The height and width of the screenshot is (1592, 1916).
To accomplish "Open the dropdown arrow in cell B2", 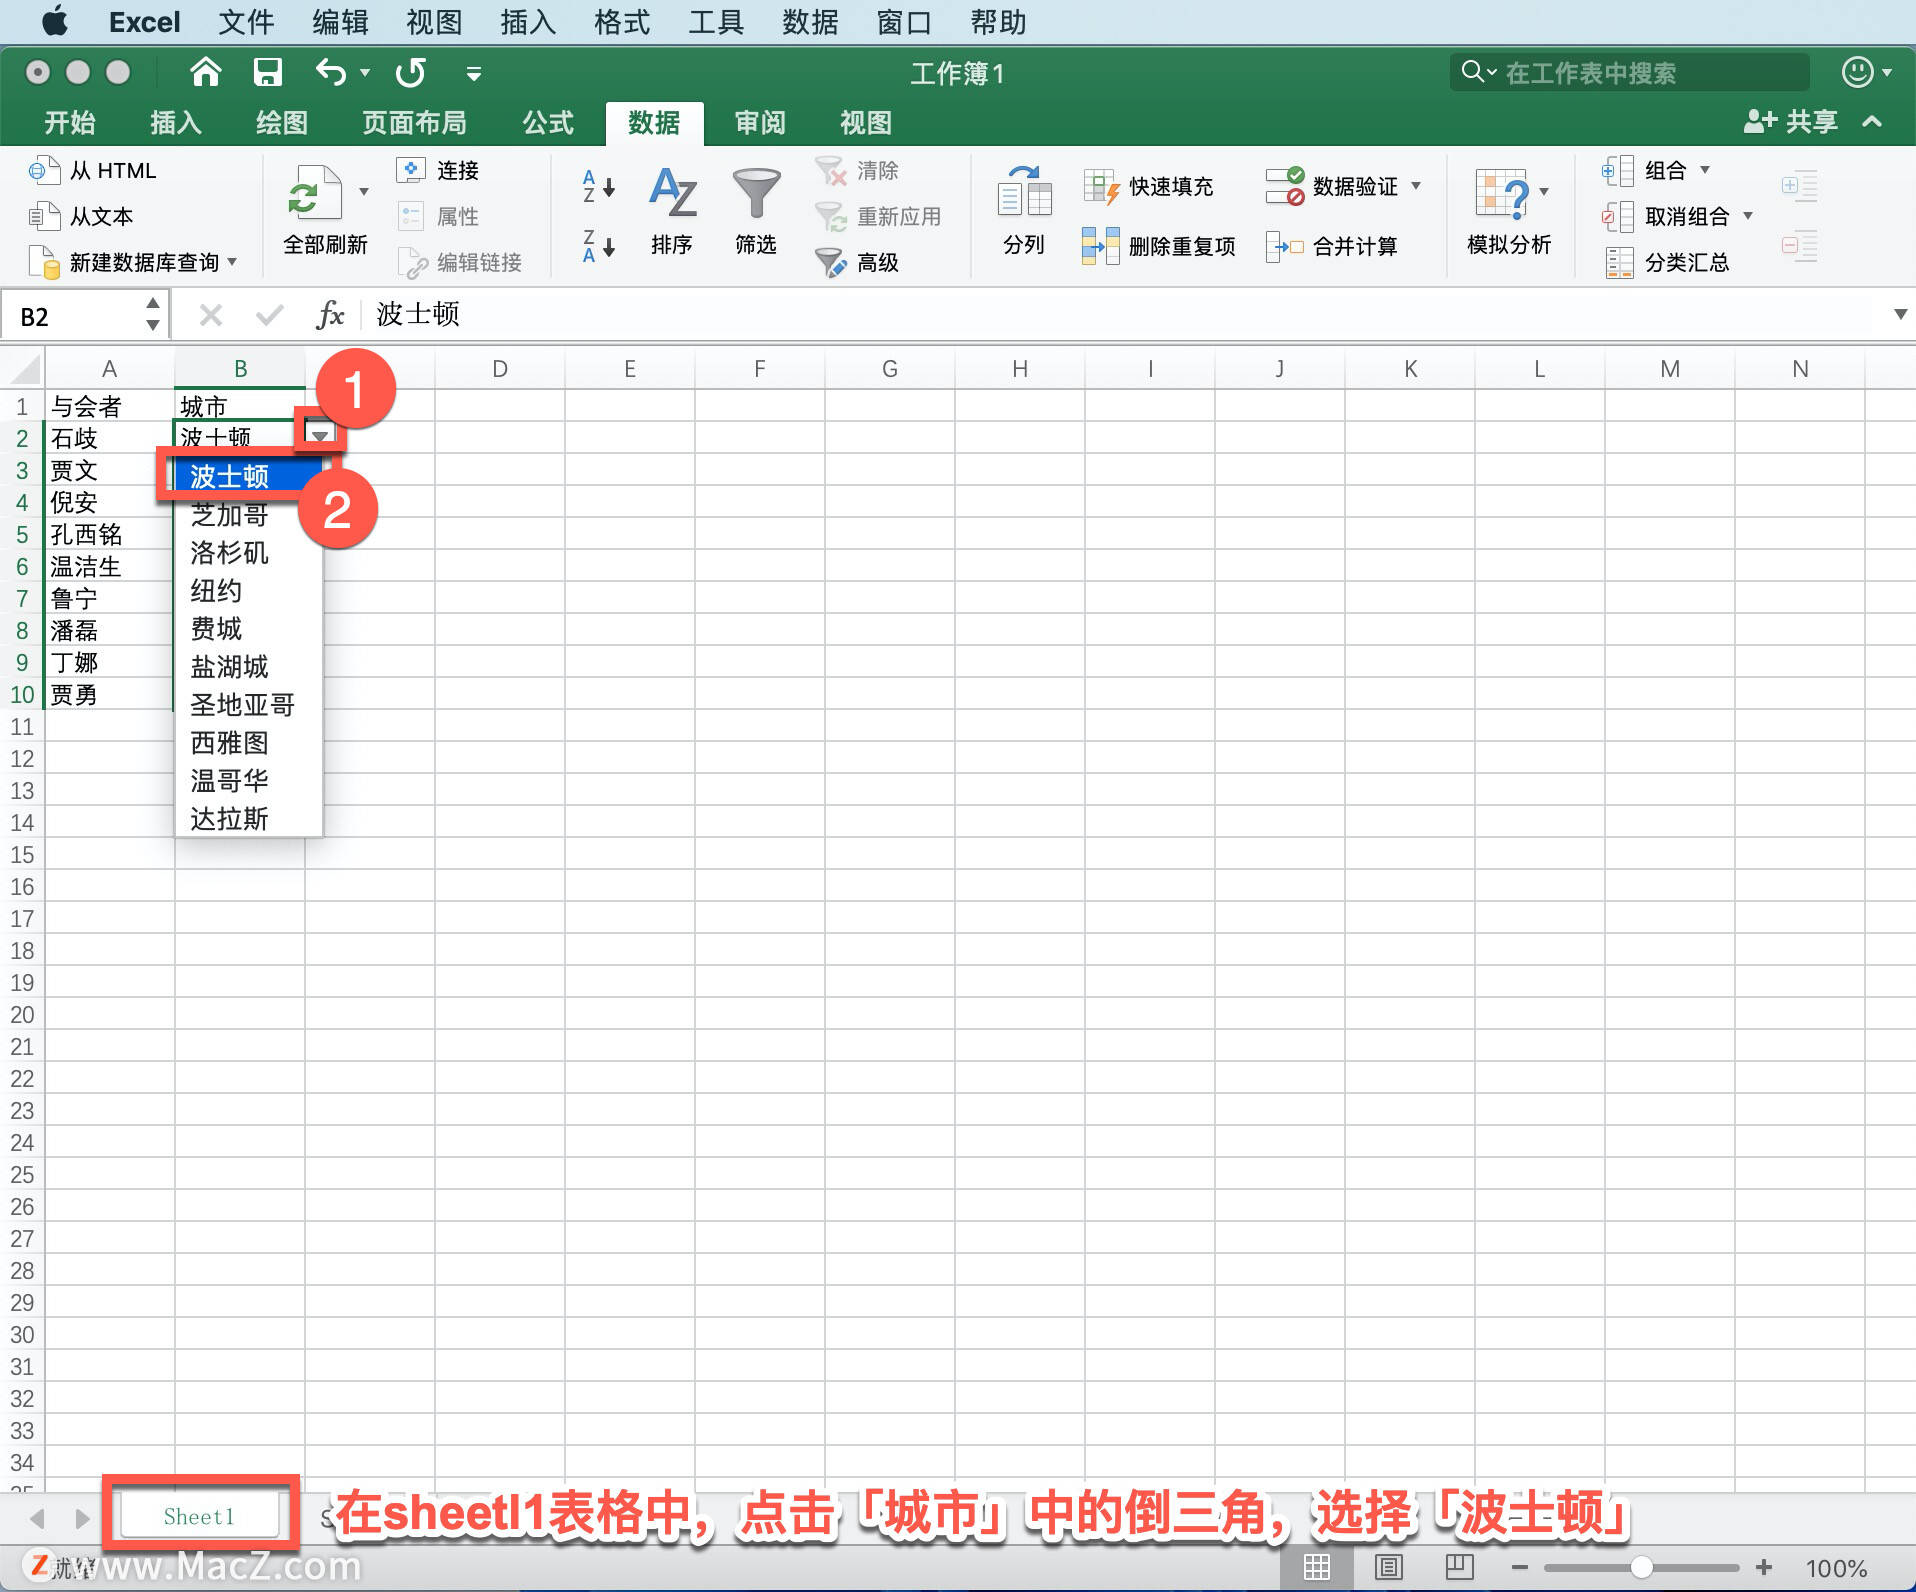I will (320, 436).
